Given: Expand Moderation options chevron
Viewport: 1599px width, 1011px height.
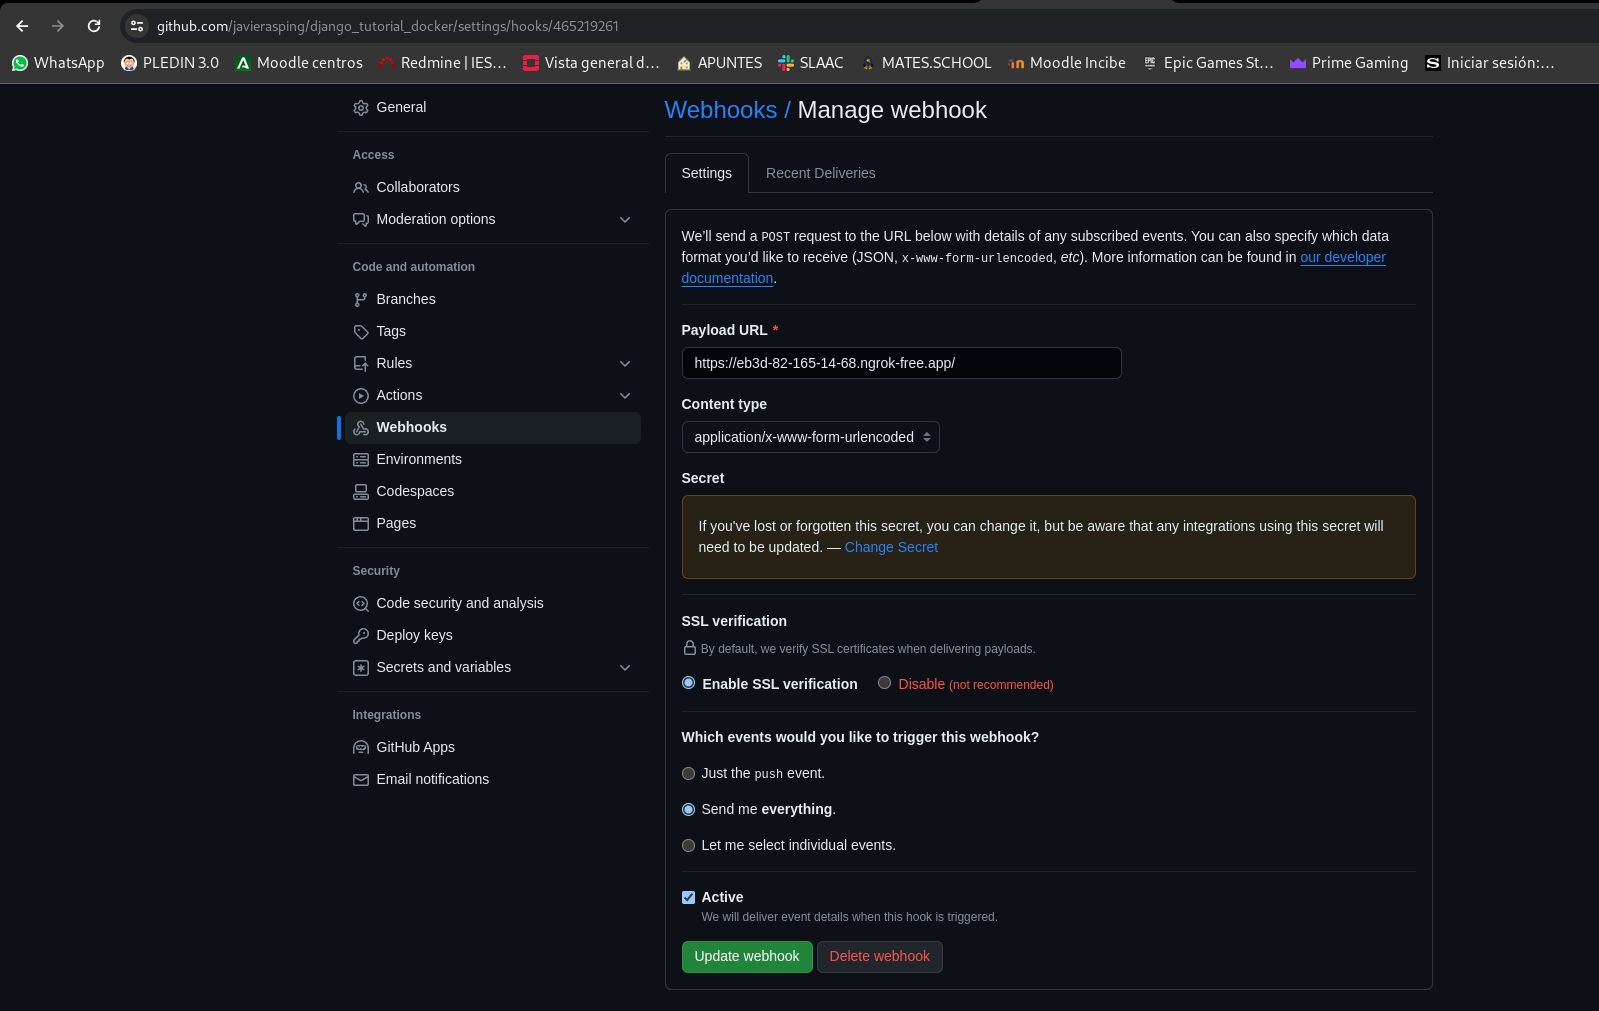Looking at the screenshot, I should [625, 220].
